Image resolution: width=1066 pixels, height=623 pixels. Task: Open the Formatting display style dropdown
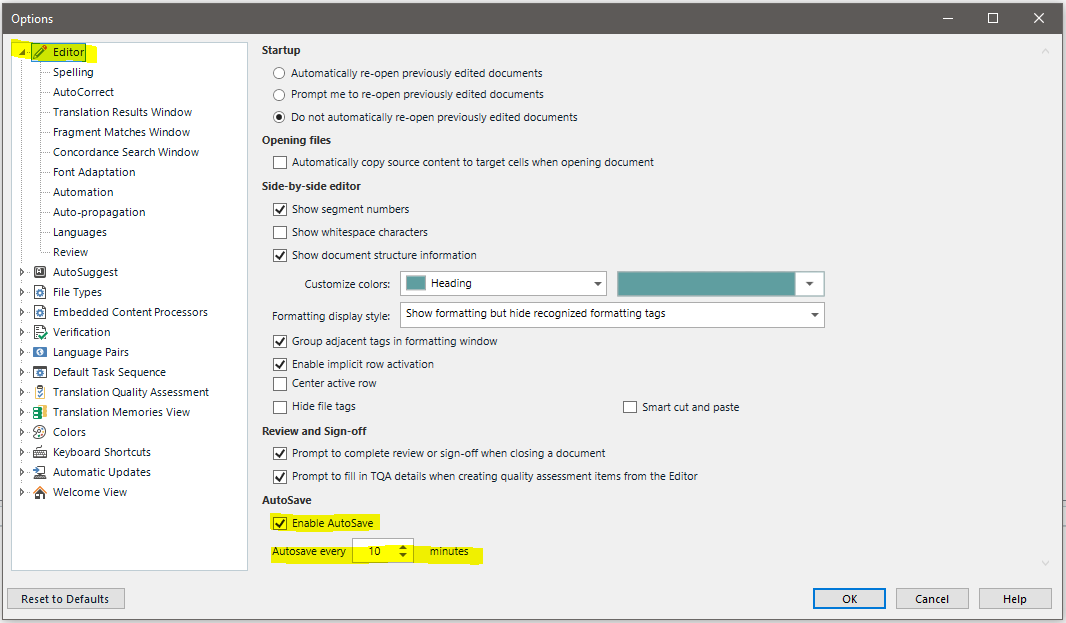(x=815, y=314)
